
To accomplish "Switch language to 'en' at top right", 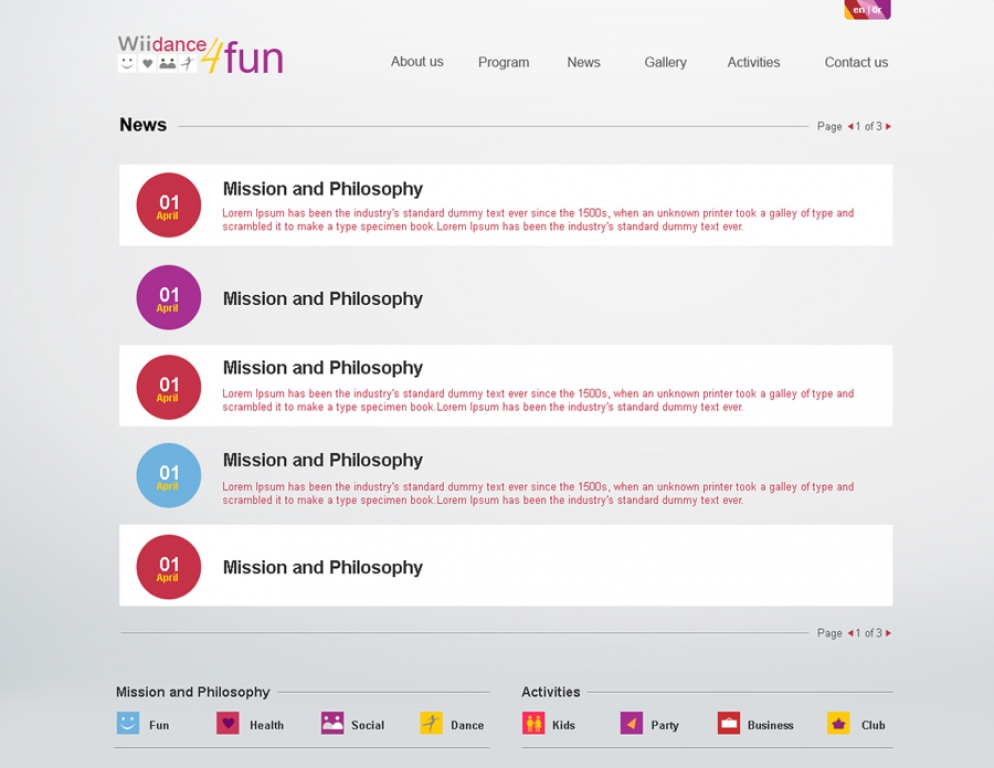I will point(859,10).
